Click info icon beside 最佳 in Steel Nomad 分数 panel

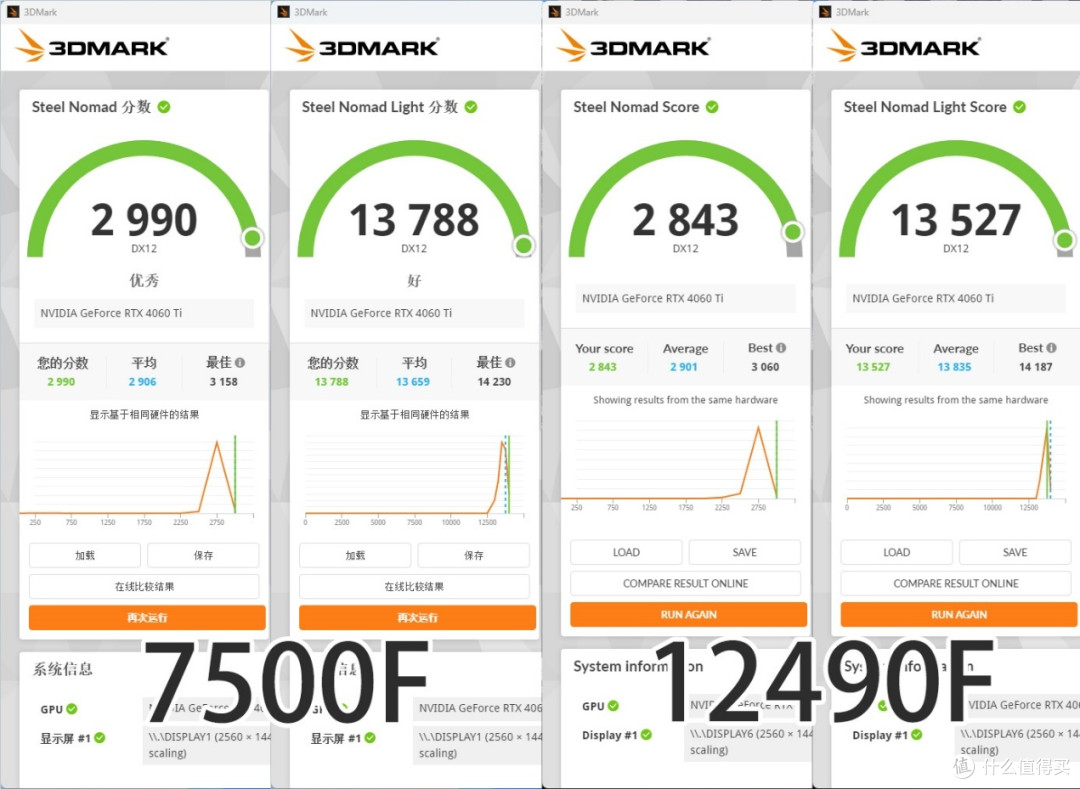pyautogui.click(x=240, y=363)
